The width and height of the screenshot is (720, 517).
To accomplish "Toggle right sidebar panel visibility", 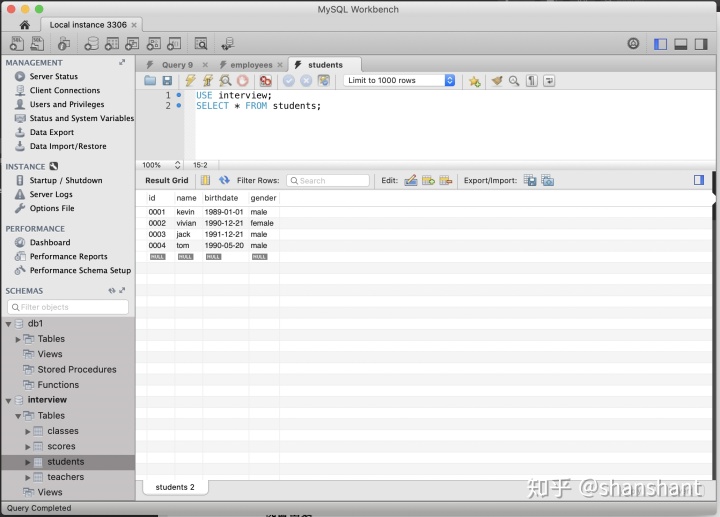I will [701, 44].
